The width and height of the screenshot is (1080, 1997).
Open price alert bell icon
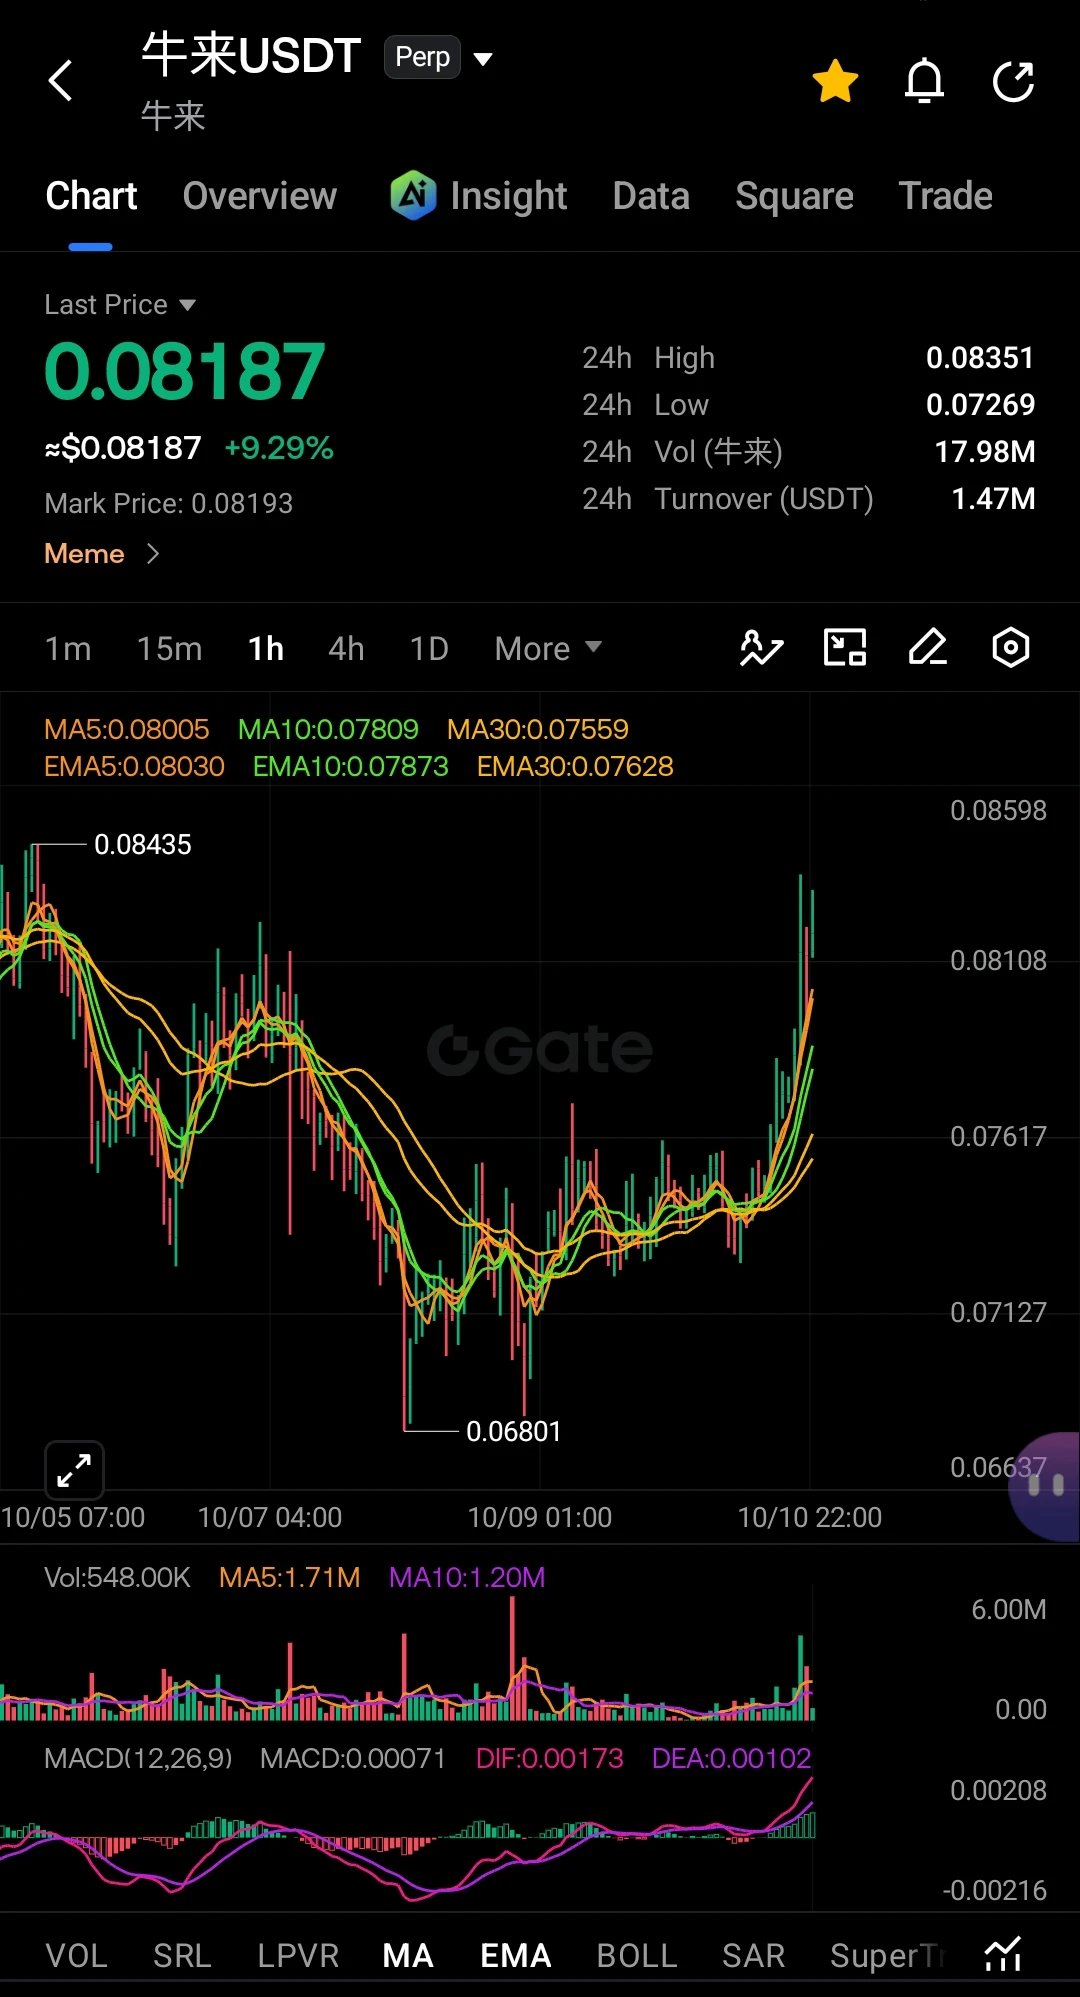924,81
